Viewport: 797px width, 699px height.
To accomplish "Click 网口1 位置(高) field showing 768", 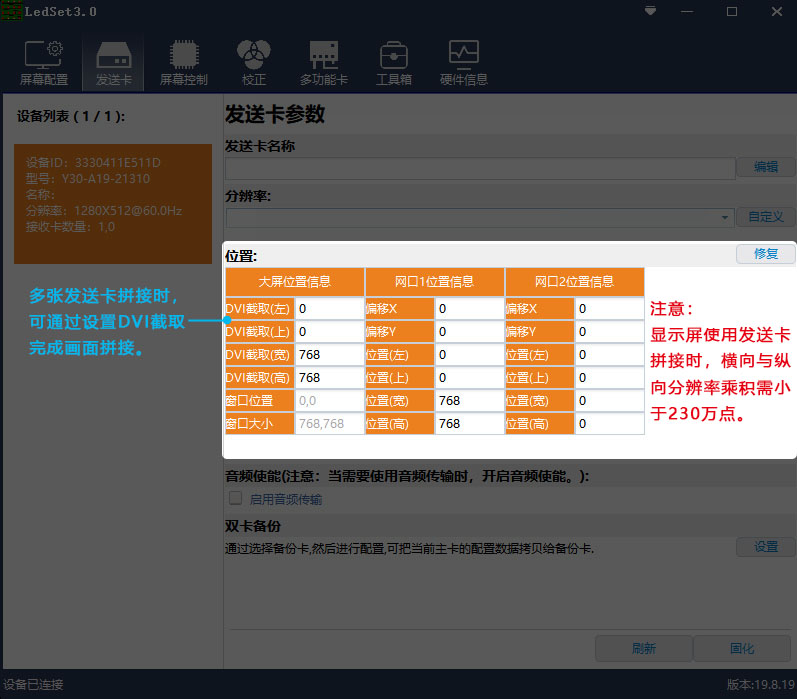I will [469, 424].
